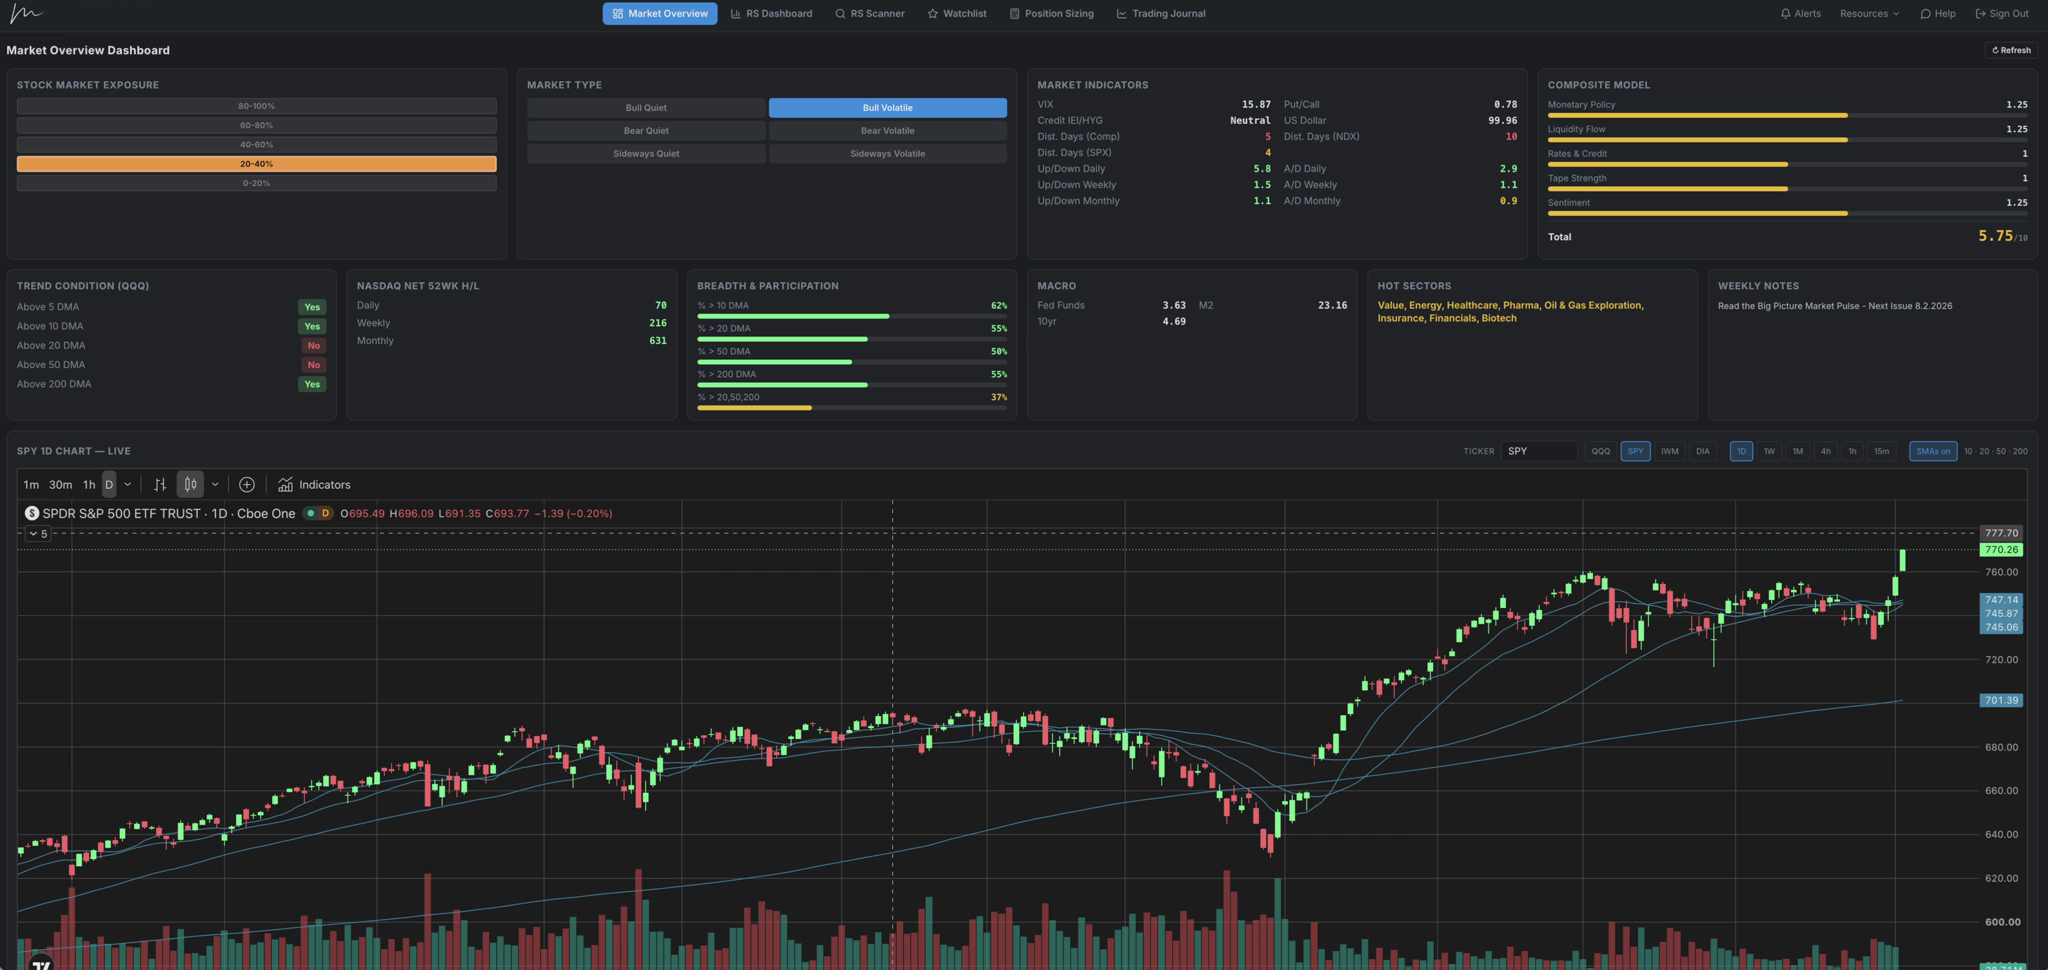Select the 1W chart timeframe toggle

(1769, 452)
